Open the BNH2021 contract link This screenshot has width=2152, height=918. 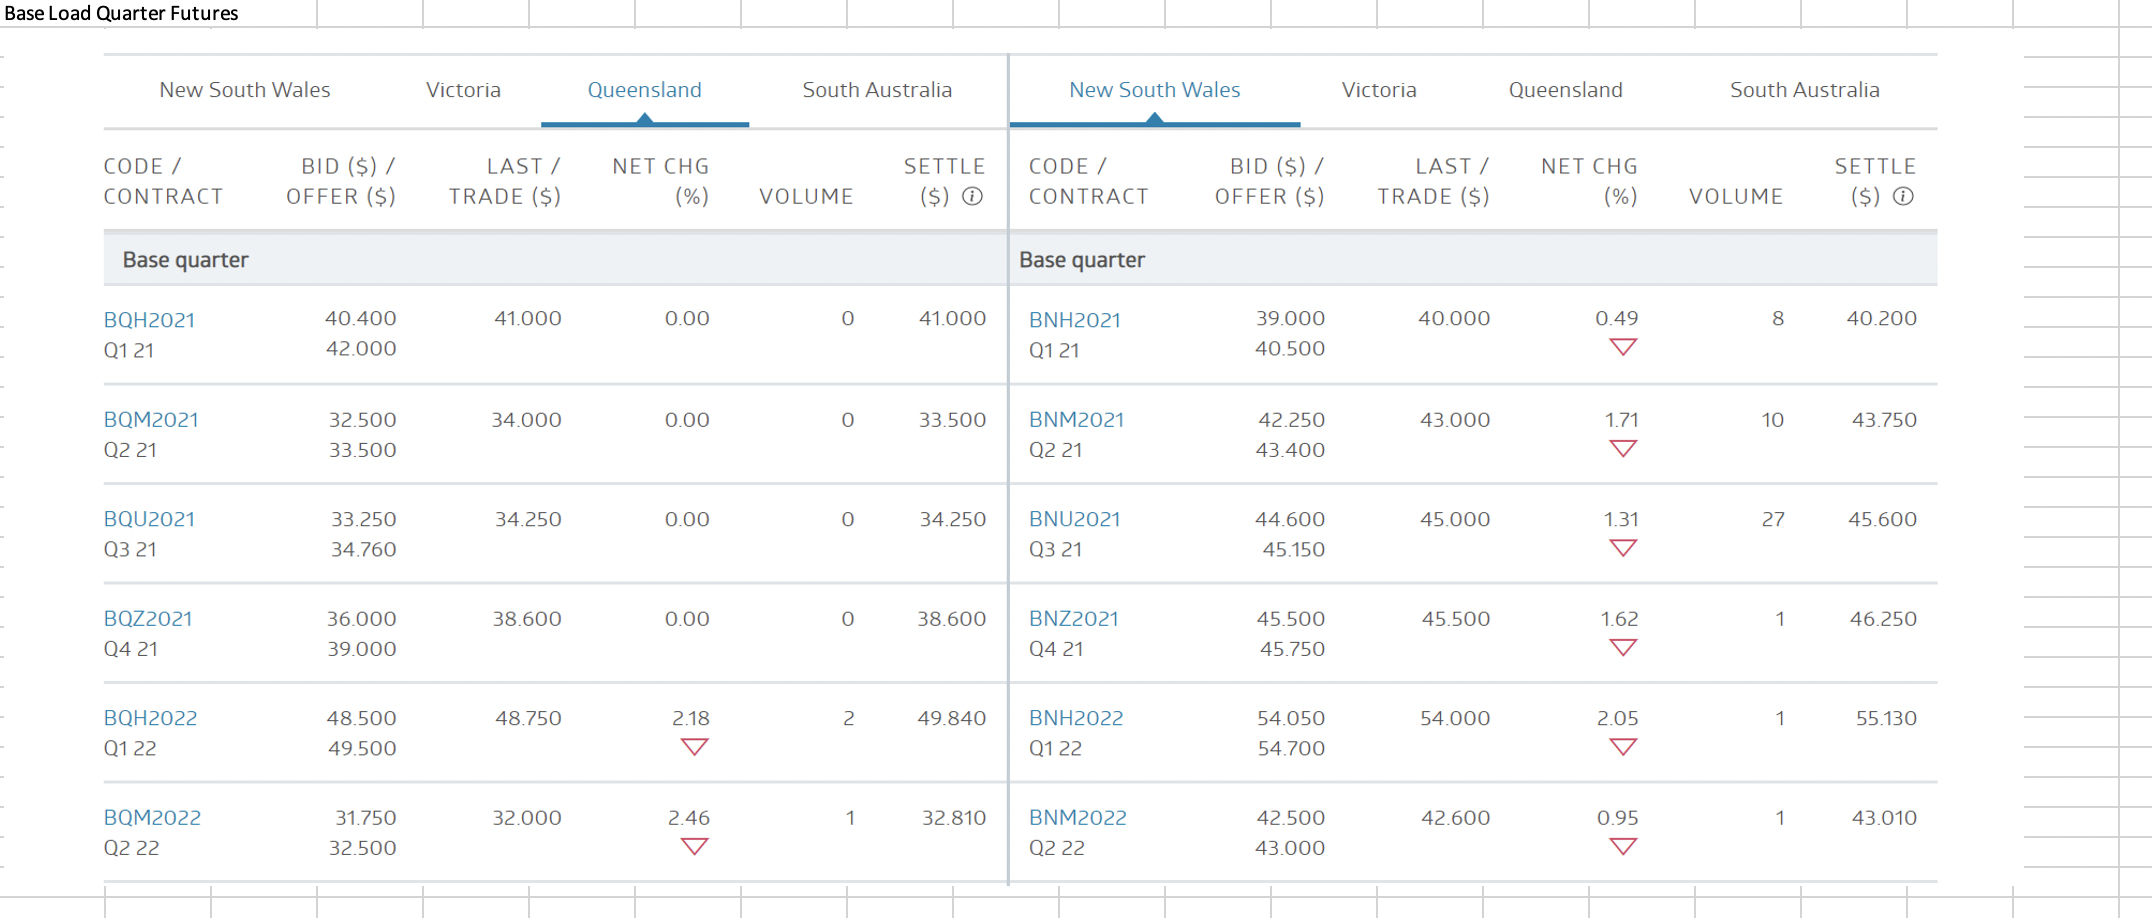coord(1075,320)
